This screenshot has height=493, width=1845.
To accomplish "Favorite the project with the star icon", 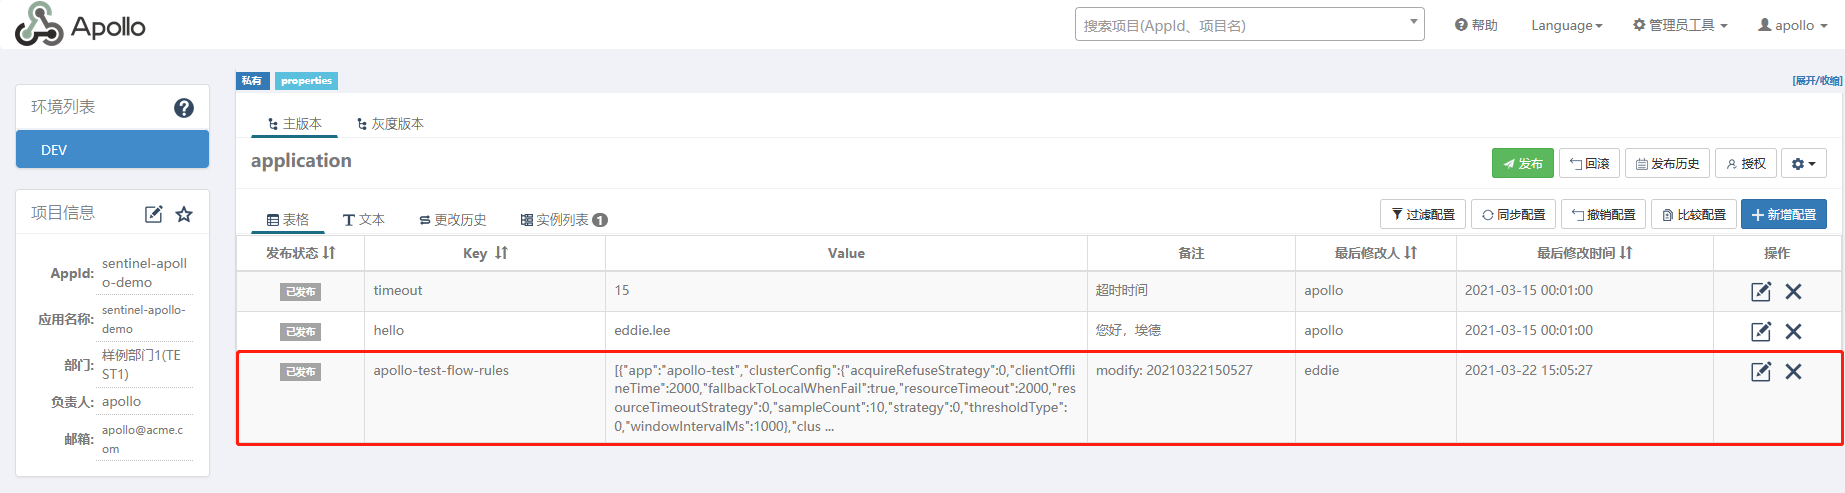I will pyautogui.click(x=184, y=214).
